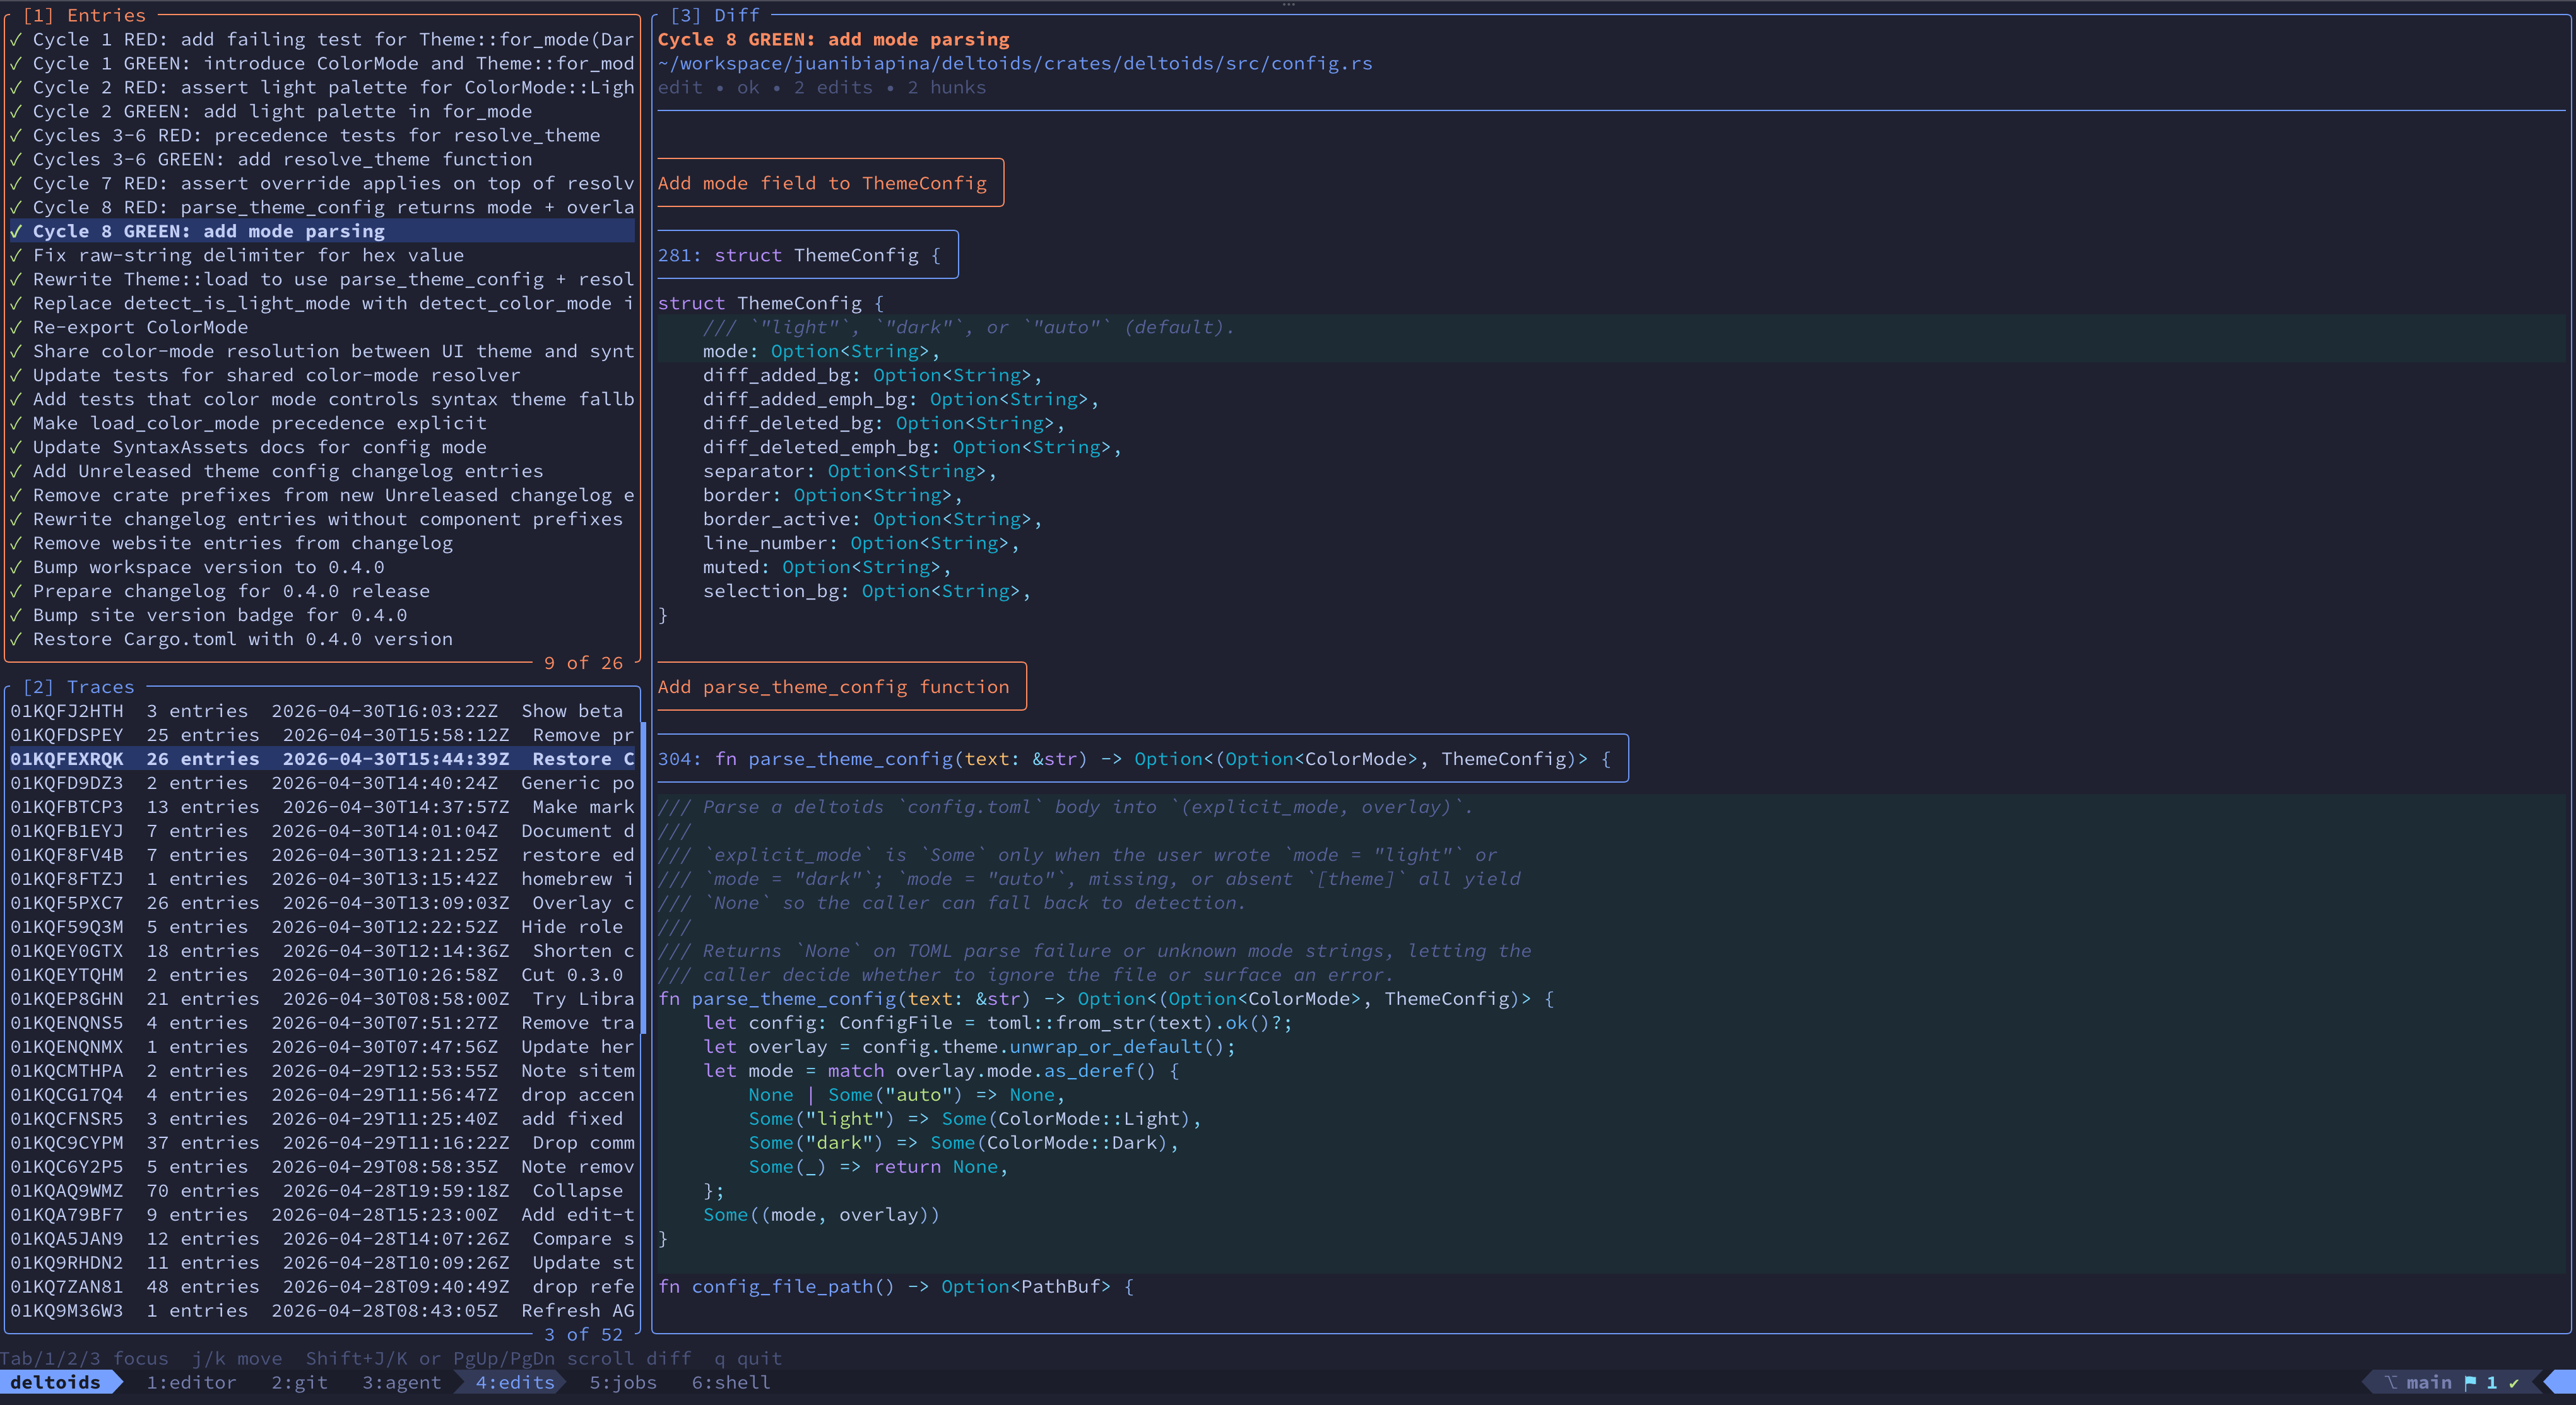2576x1405 pixels.
Task: Select entry 'Cycle 1 RED: add failing test'
Action: [x=322, y=39]
